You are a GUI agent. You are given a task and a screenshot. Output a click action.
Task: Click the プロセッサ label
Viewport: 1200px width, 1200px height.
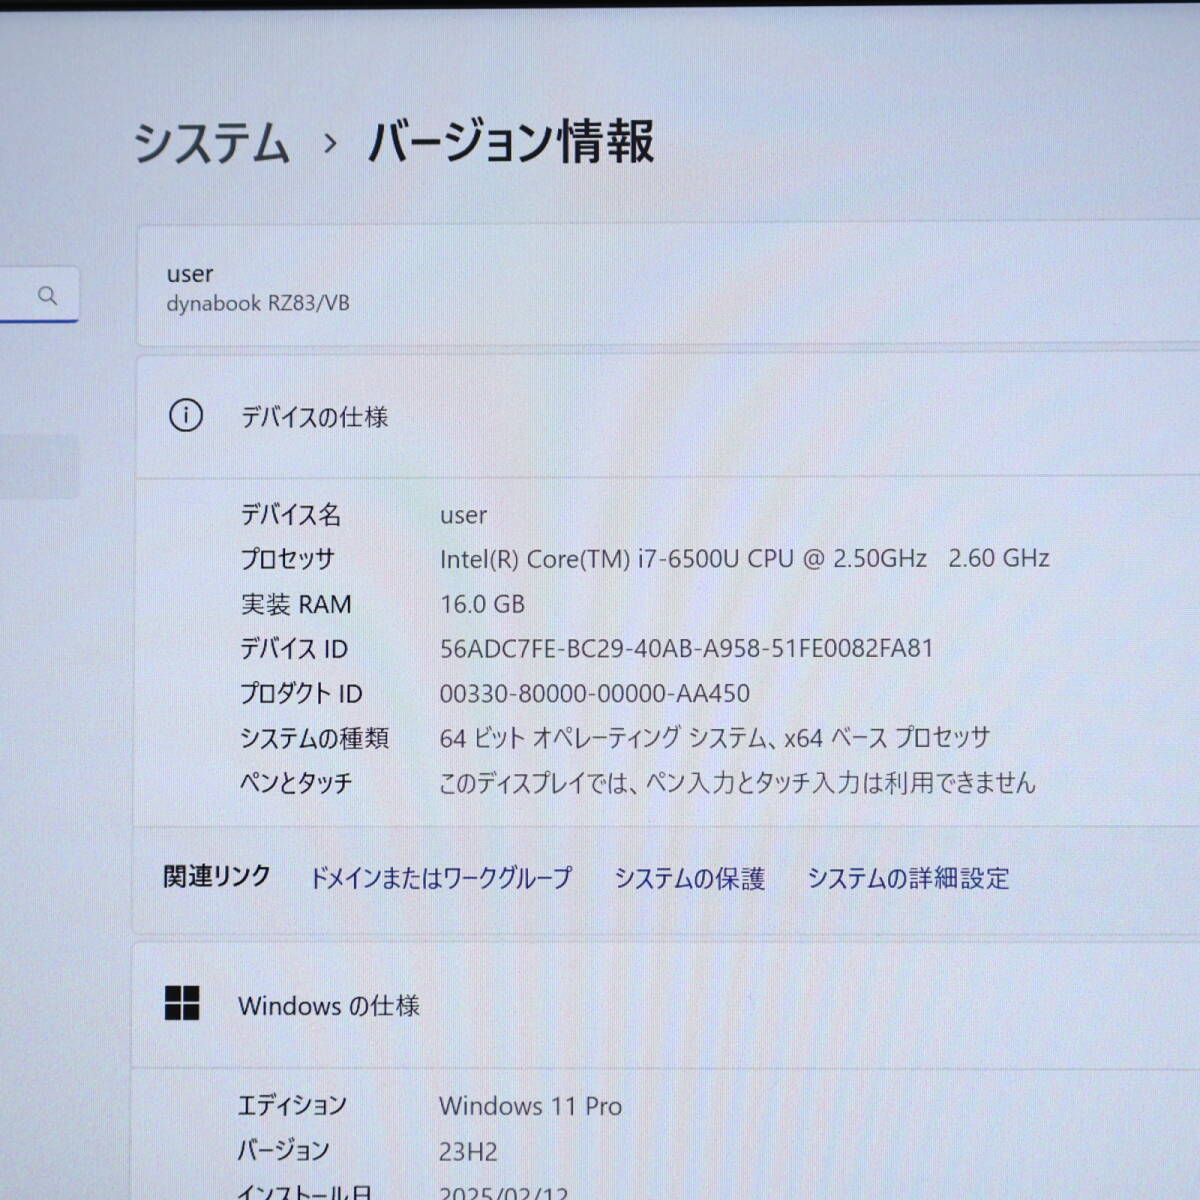pyautogui.click(x=287, y=559)
